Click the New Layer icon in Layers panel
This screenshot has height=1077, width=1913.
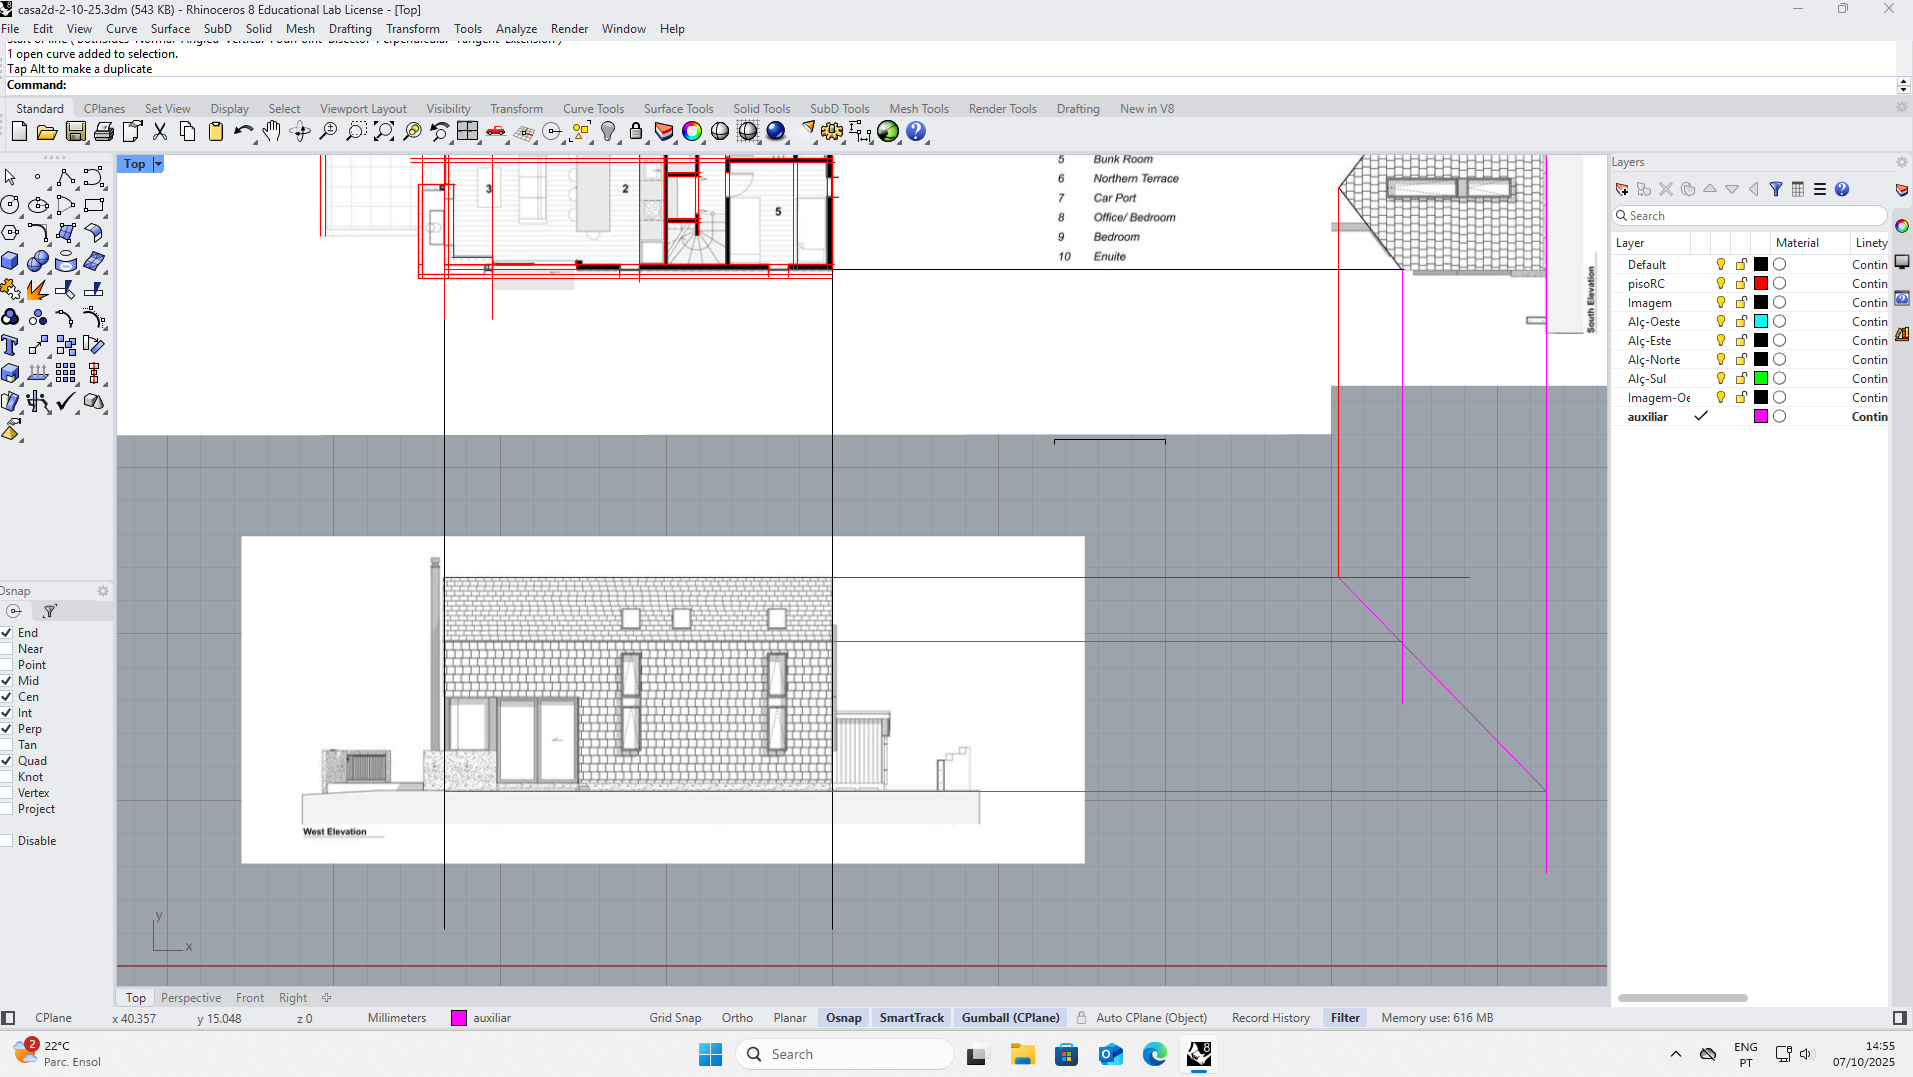click(x=1622, y=189)
